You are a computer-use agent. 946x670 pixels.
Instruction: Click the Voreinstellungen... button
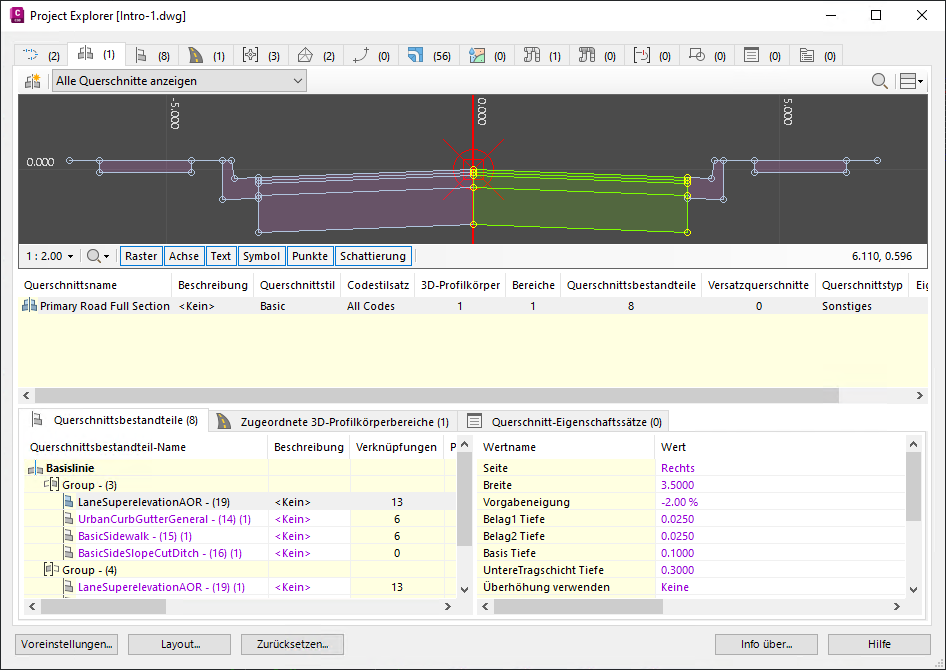coord(67,644)
